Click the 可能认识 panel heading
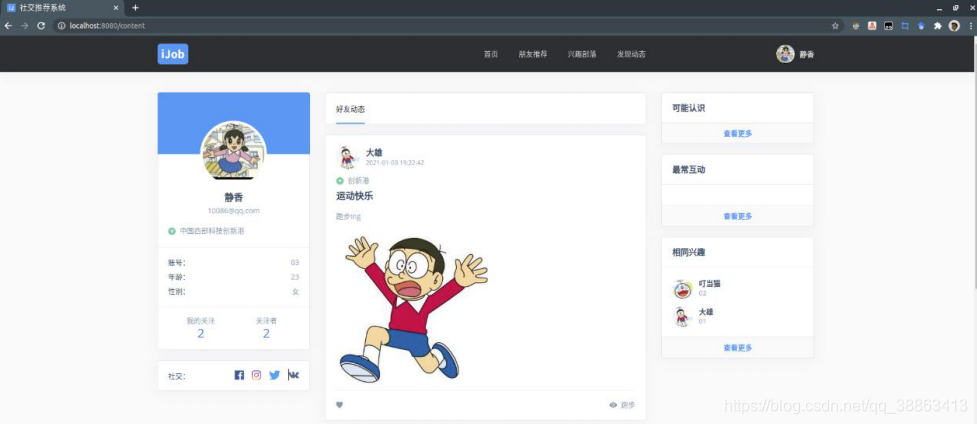 pos(689,108)
